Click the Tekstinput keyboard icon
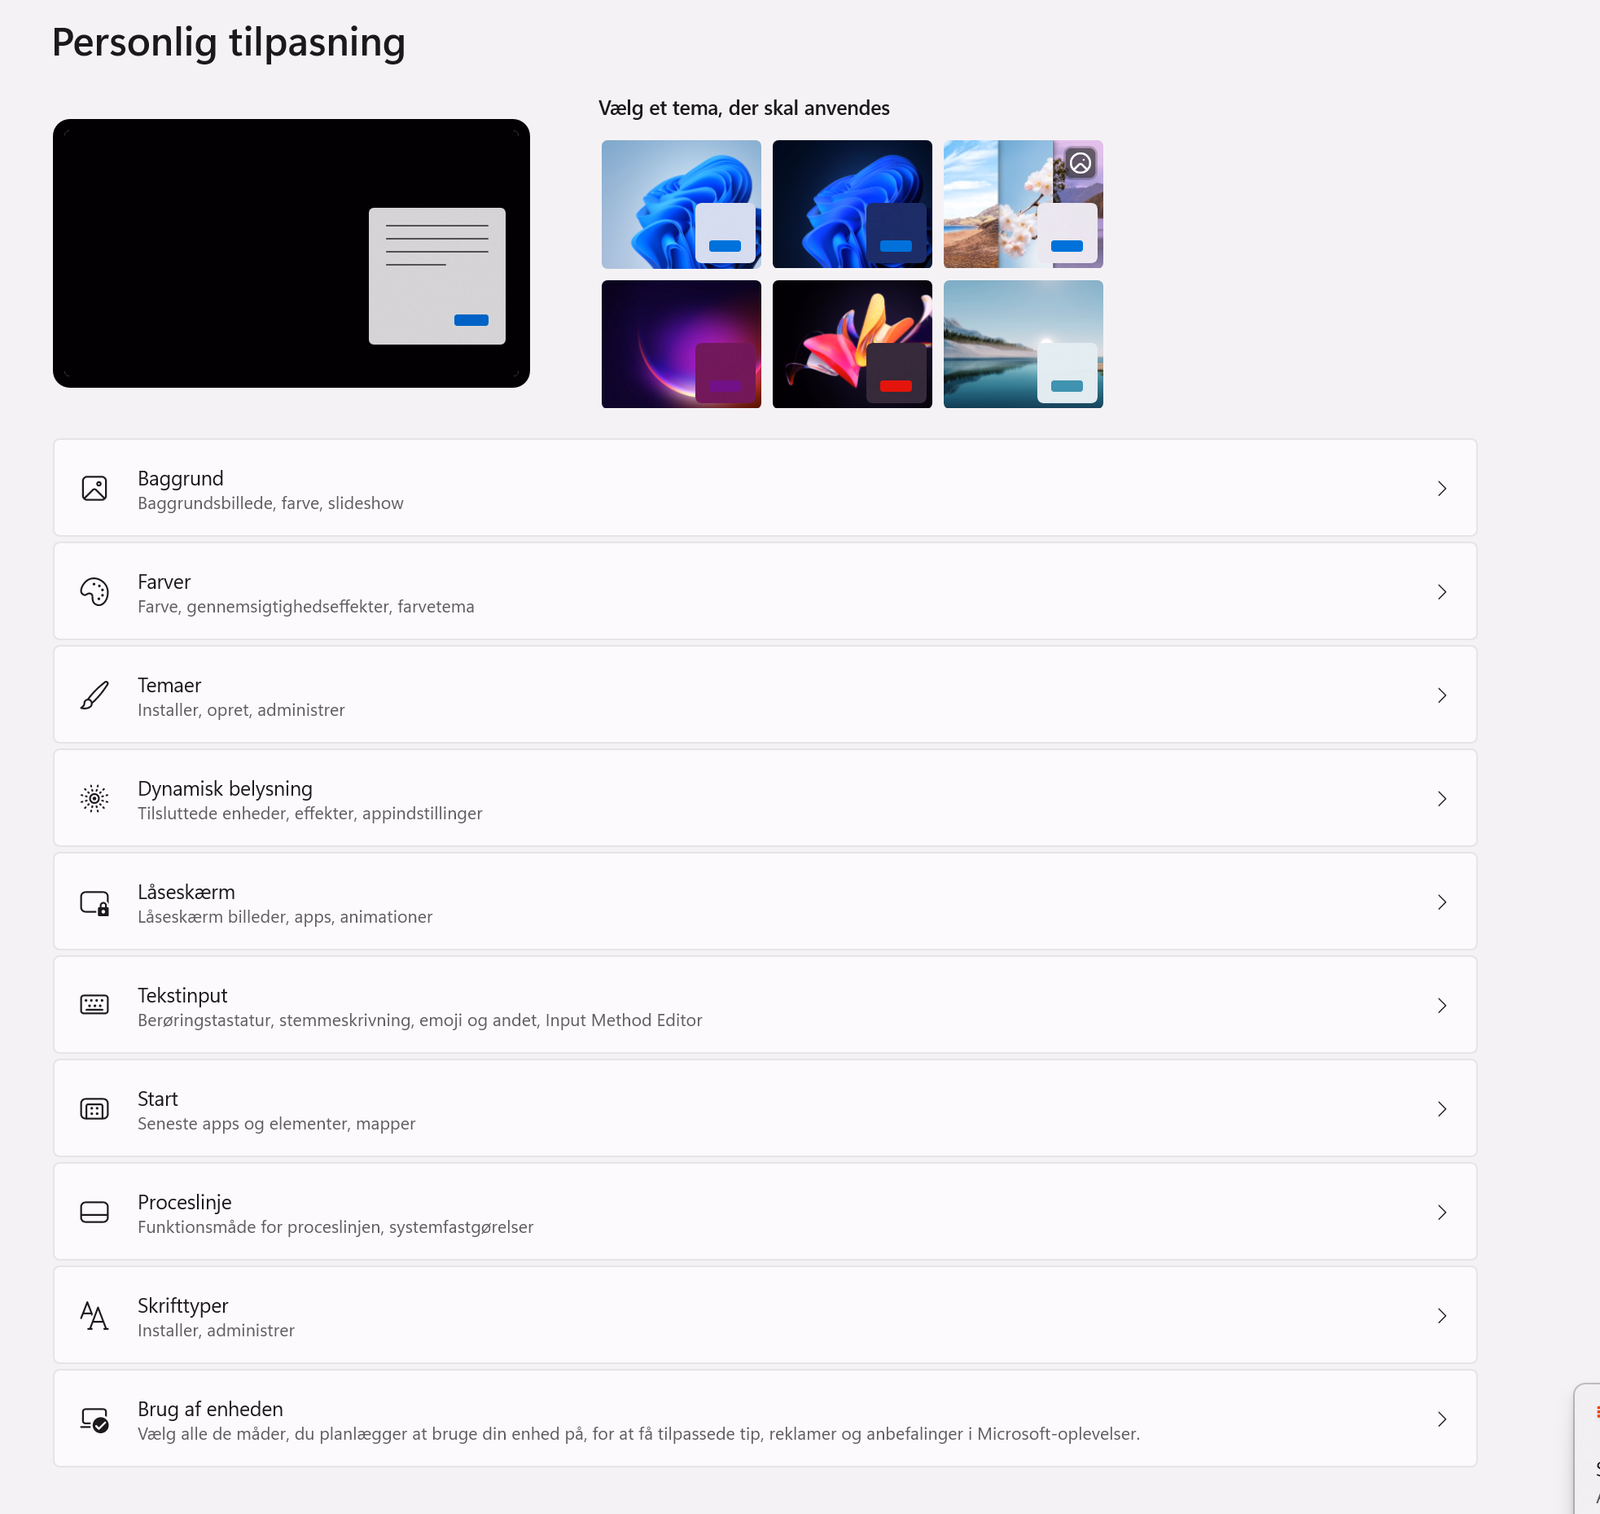Viewport: 1600px width, 1514px height. [x=94, y=1005]
